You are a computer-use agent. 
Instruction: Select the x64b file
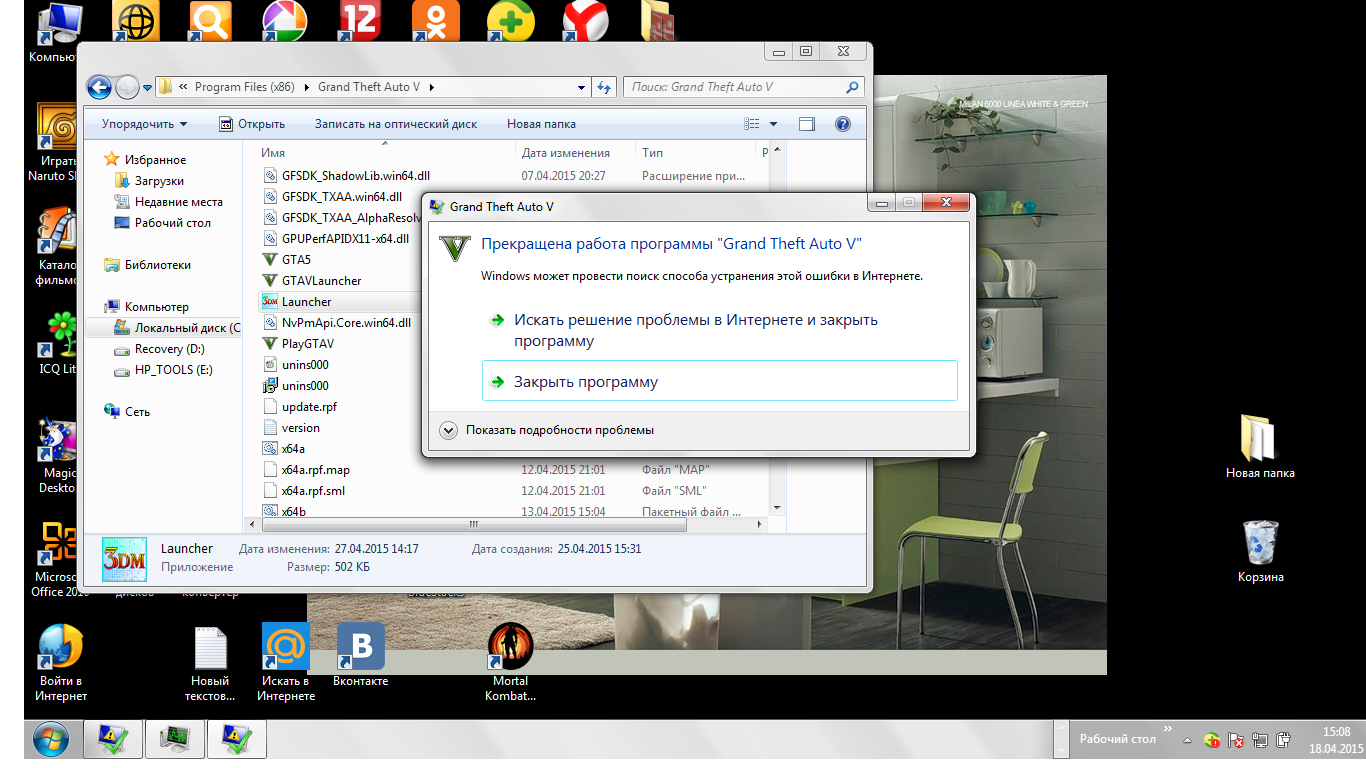click(283, 512)
